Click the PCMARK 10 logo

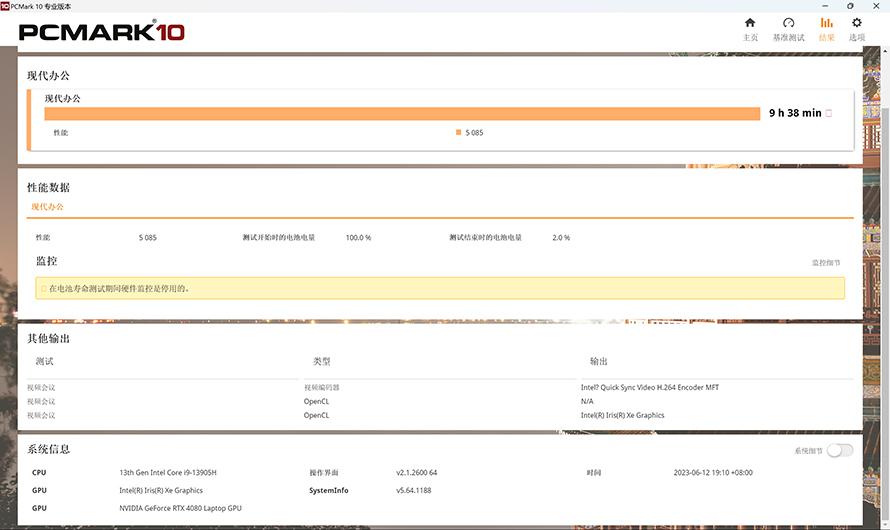(102, 32)
